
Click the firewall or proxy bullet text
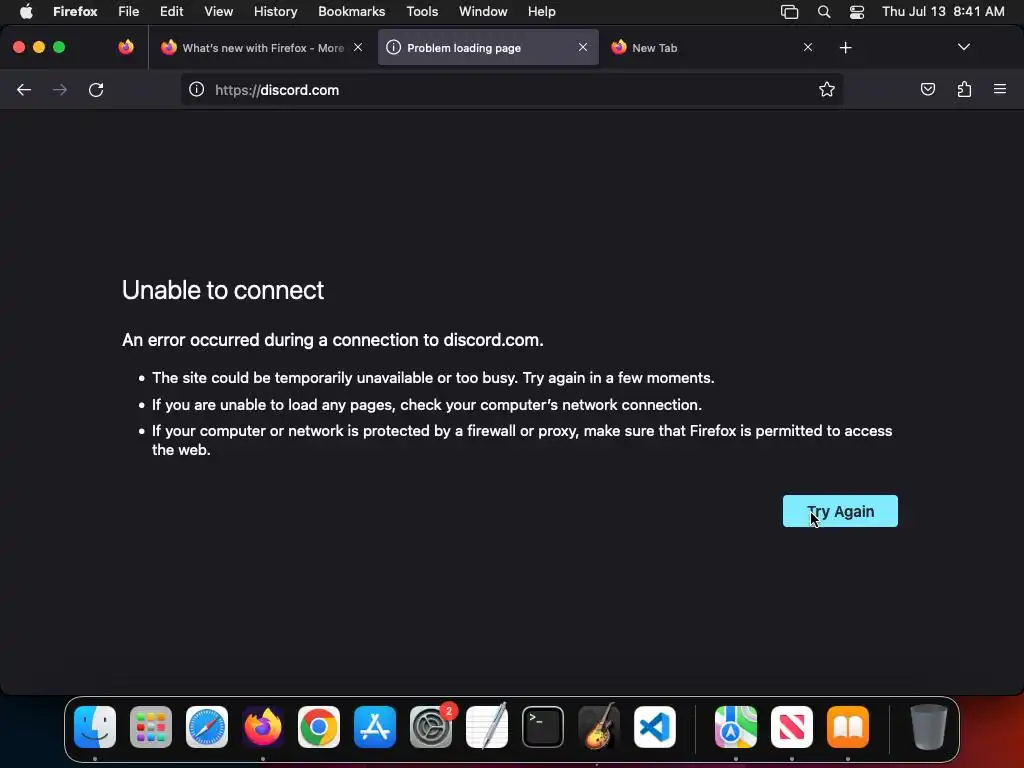pyautogui.click(x=522, y=440)
